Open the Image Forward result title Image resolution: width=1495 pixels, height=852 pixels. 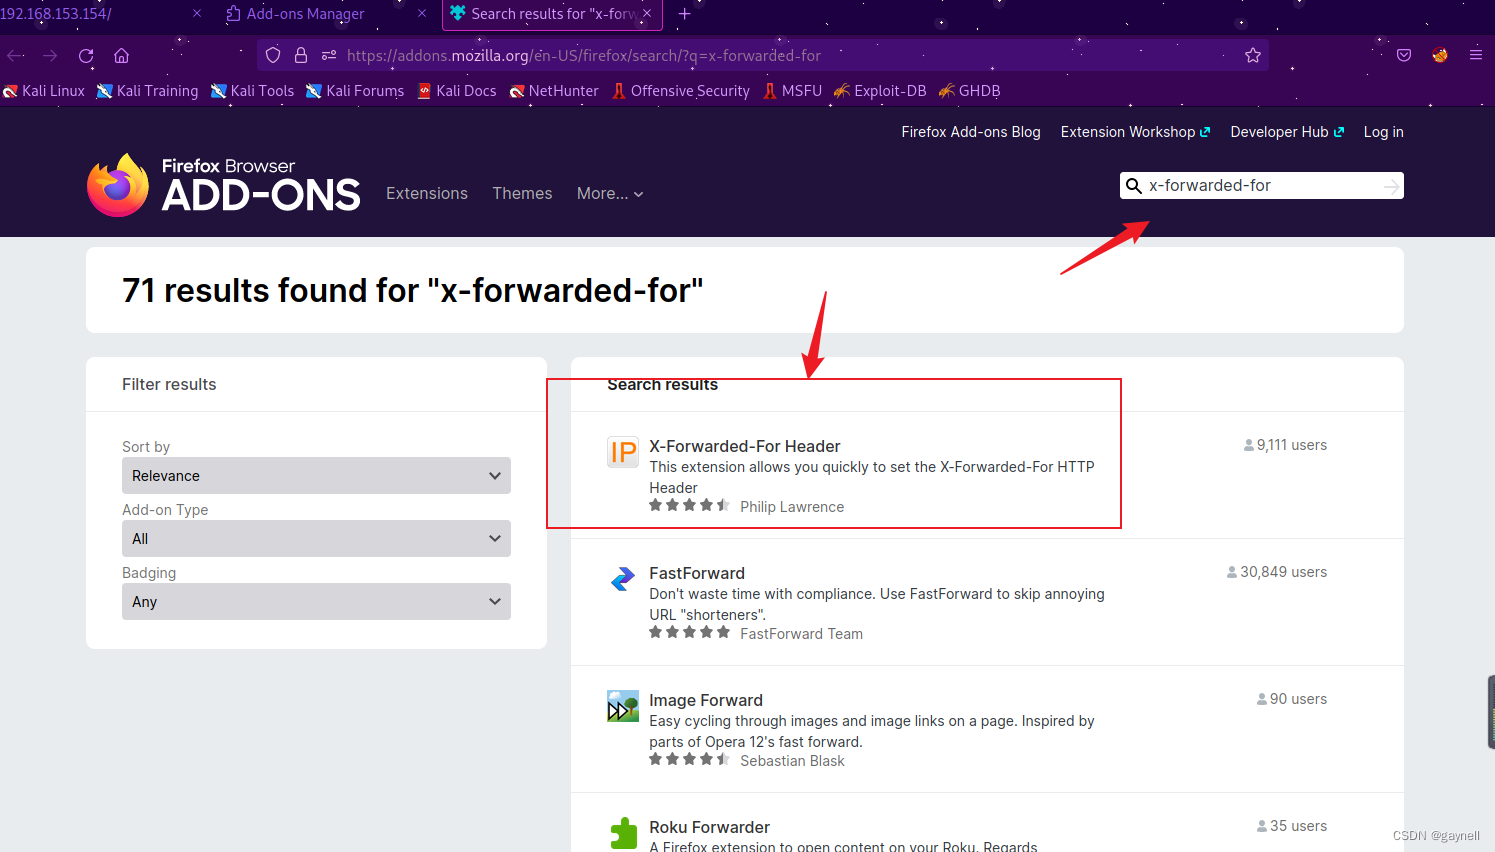point(706,700)
